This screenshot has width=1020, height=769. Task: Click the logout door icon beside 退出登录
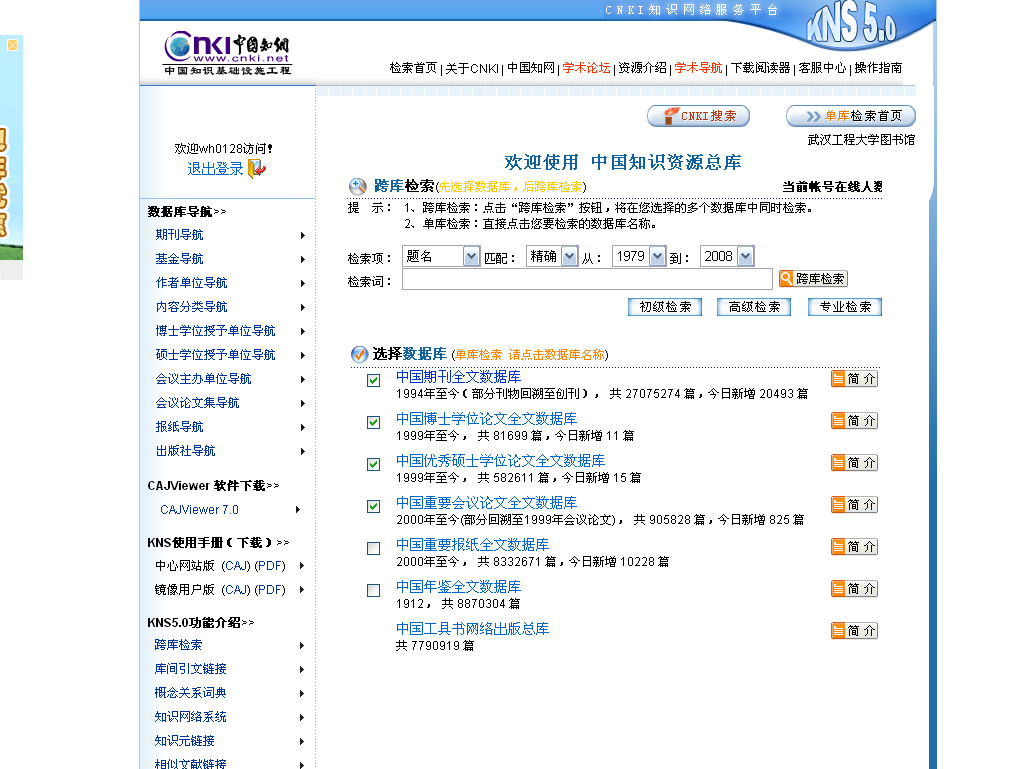257,169
